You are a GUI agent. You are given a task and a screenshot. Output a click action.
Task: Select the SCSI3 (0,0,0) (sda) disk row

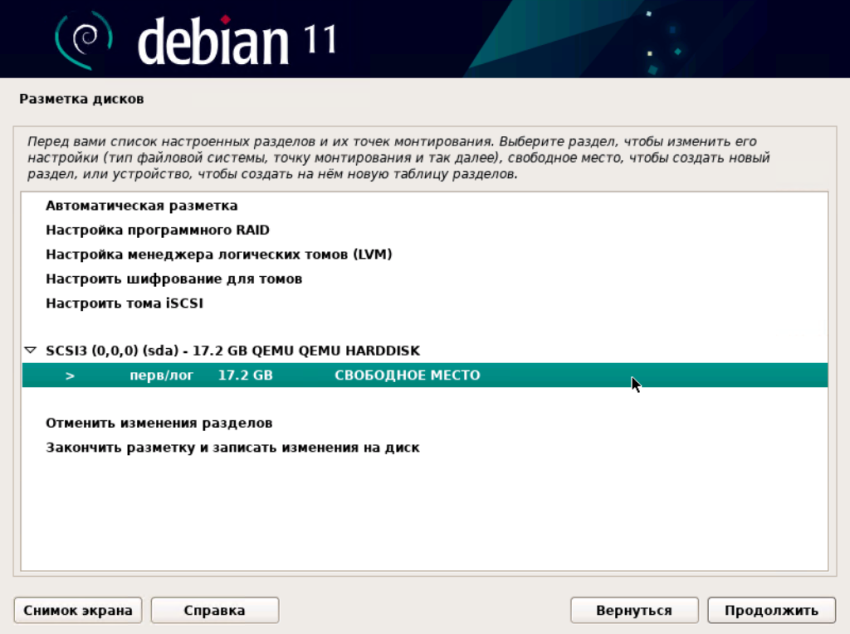[232, 351]
